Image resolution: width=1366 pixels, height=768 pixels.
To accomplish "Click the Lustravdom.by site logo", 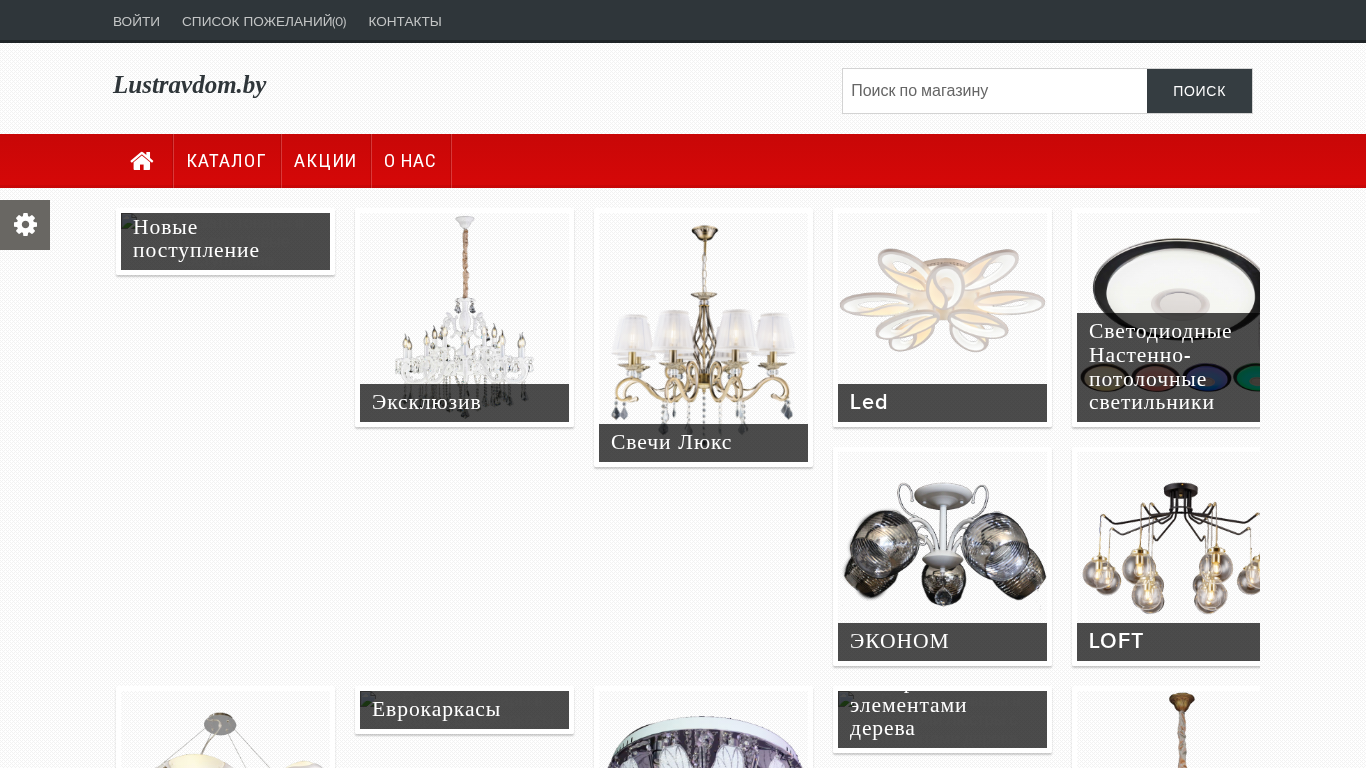I will point(189,85).
